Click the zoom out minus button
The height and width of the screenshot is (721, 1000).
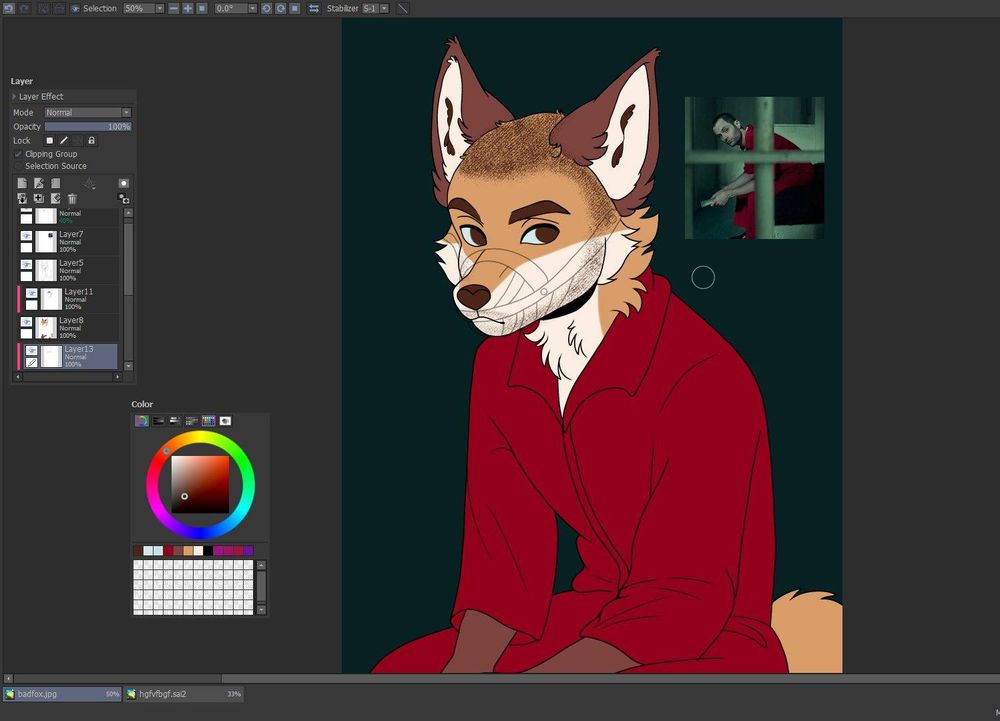click(x=174, y=8)
